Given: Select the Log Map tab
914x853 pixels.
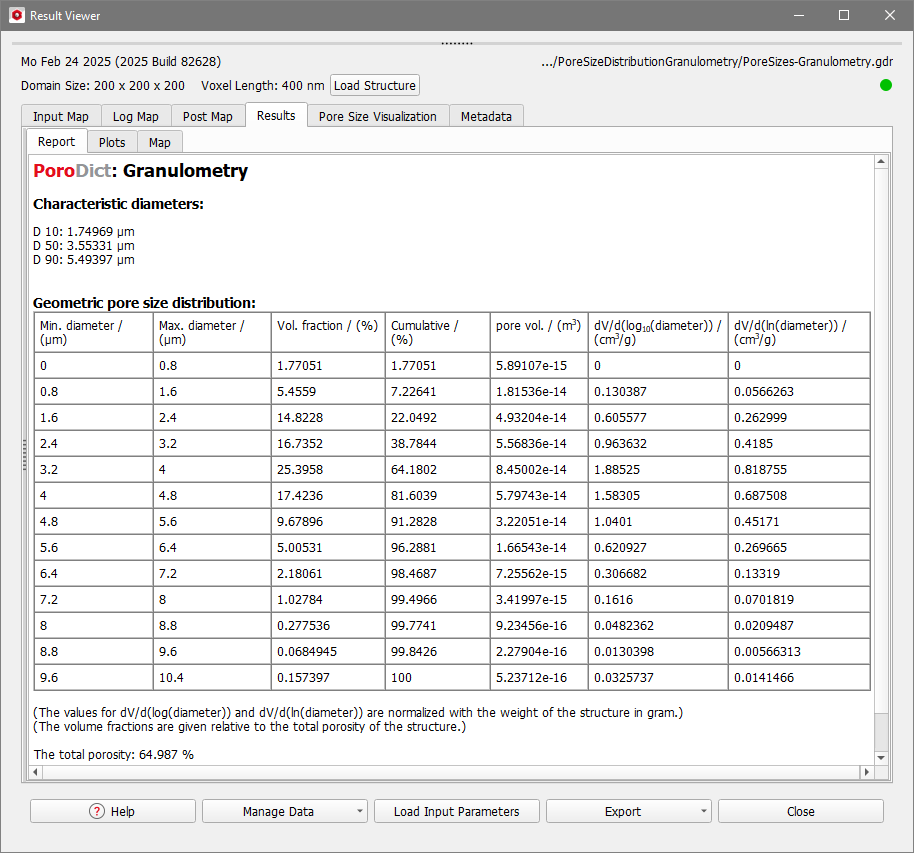Looking at the screenshot, I should click(135, 116).
